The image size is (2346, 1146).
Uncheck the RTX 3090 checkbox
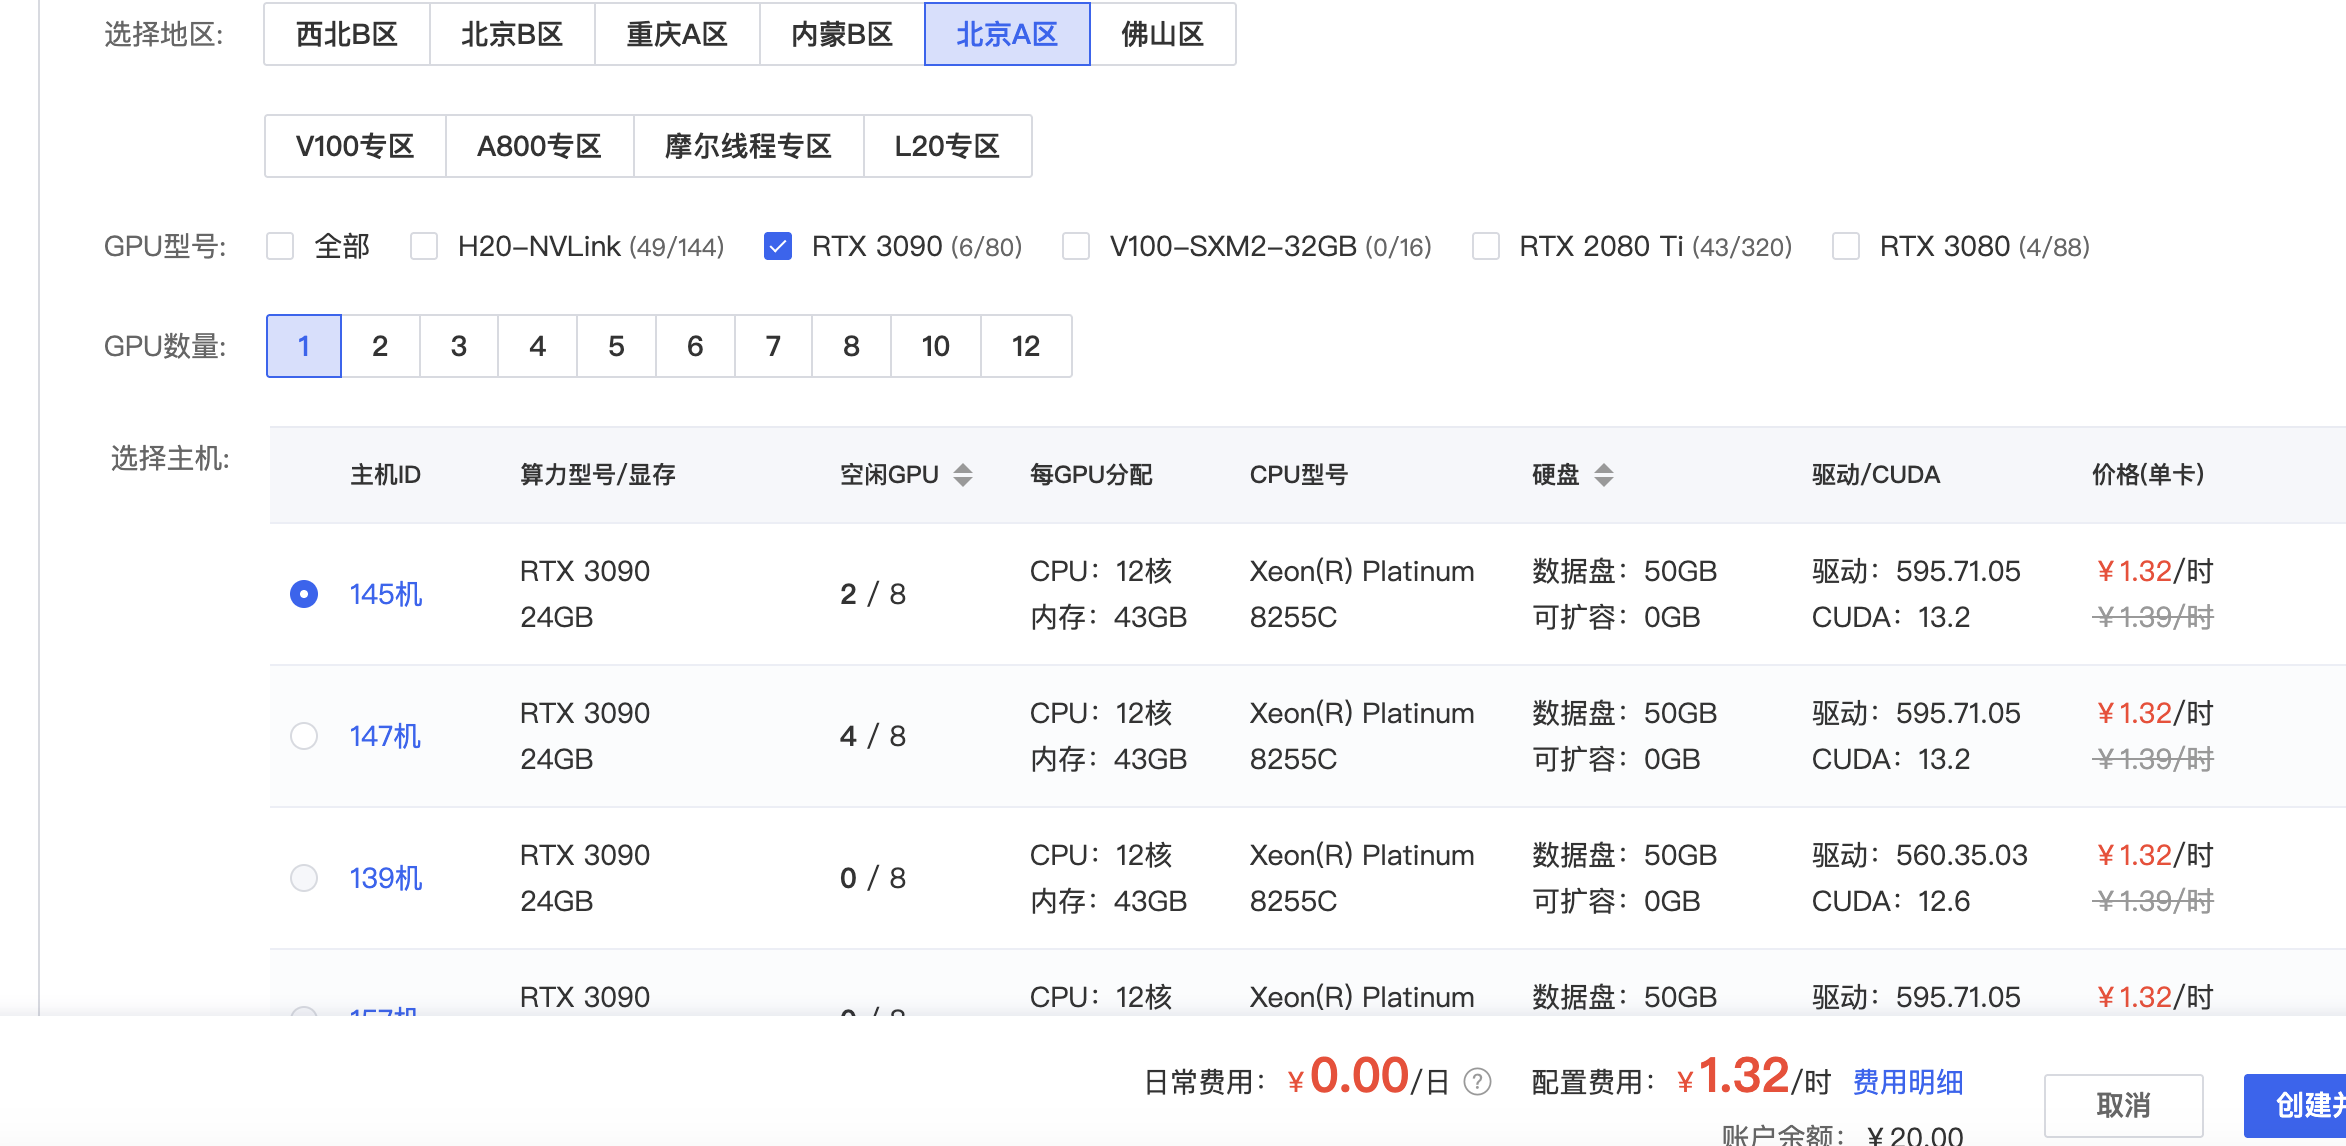click(x=778, y=246)
